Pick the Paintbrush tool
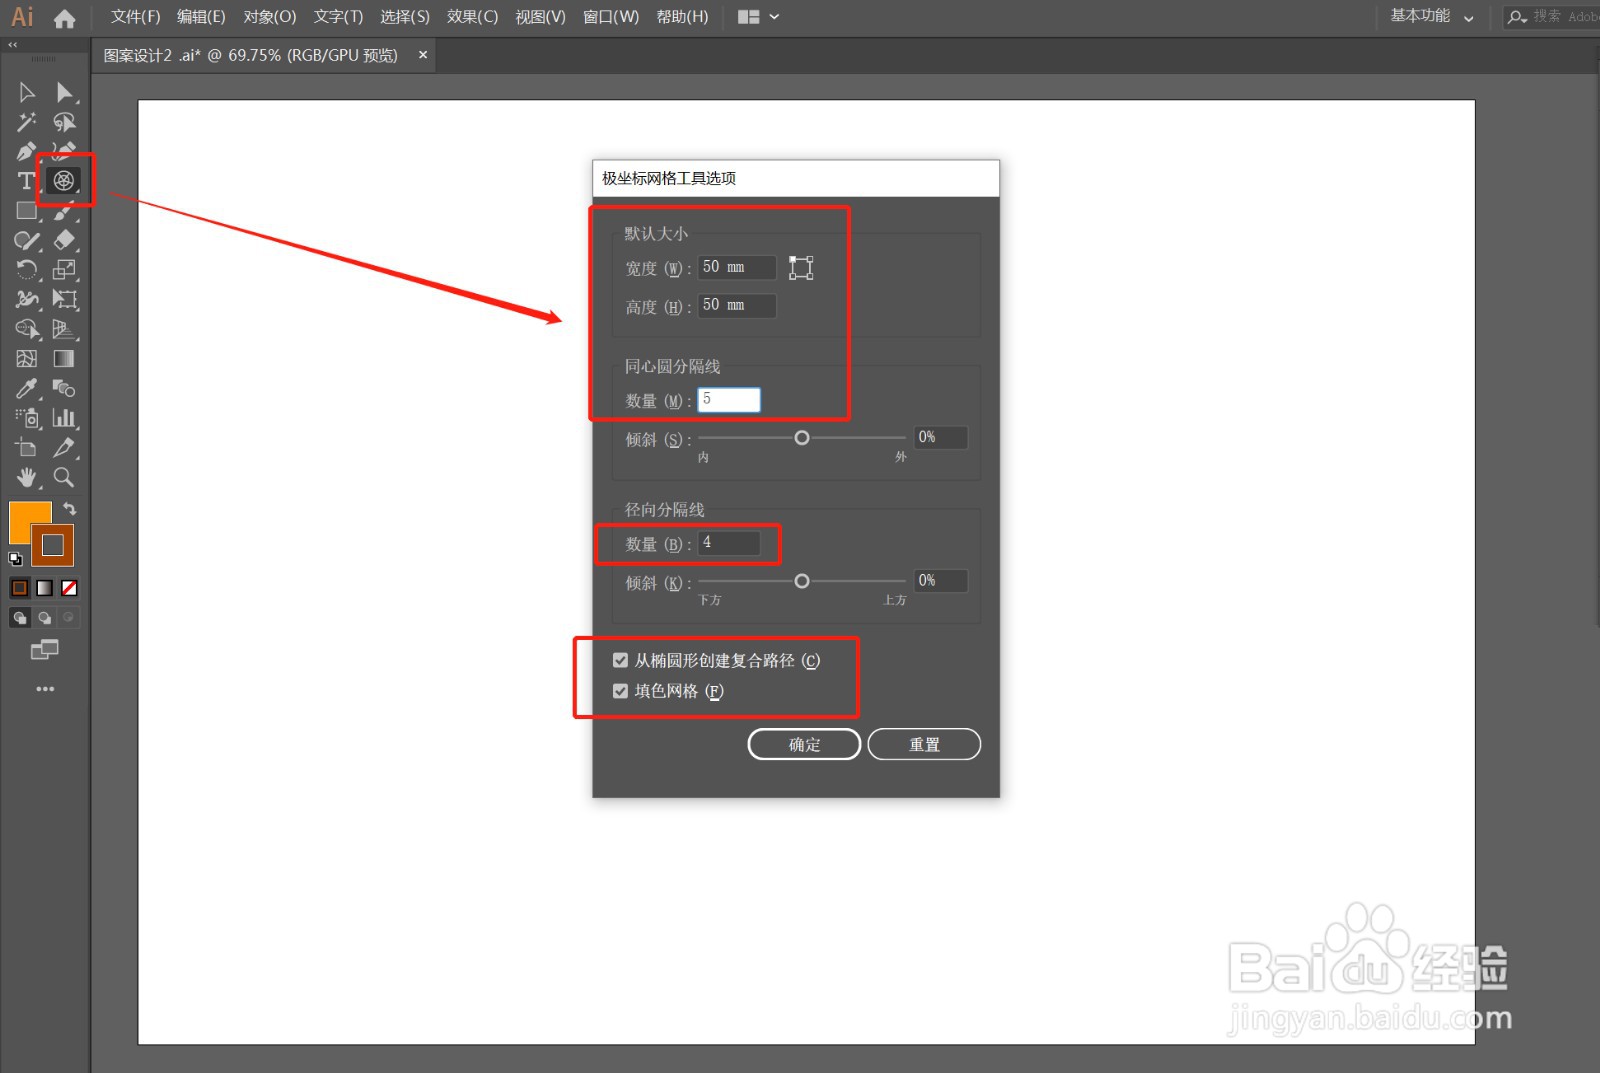The image size is (1600, 1073). click(64, 211)
